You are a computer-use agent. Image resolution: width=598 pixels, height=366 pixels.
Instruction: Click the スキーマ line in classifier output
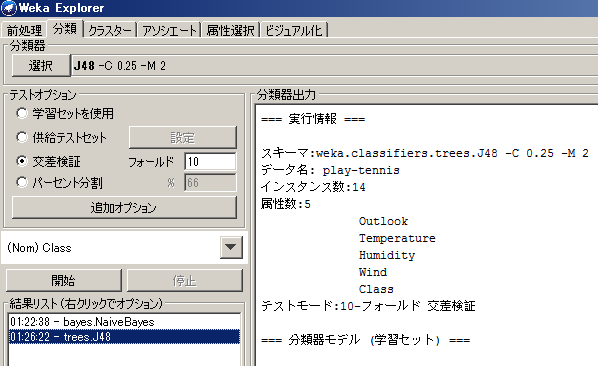tap(425, 153)
